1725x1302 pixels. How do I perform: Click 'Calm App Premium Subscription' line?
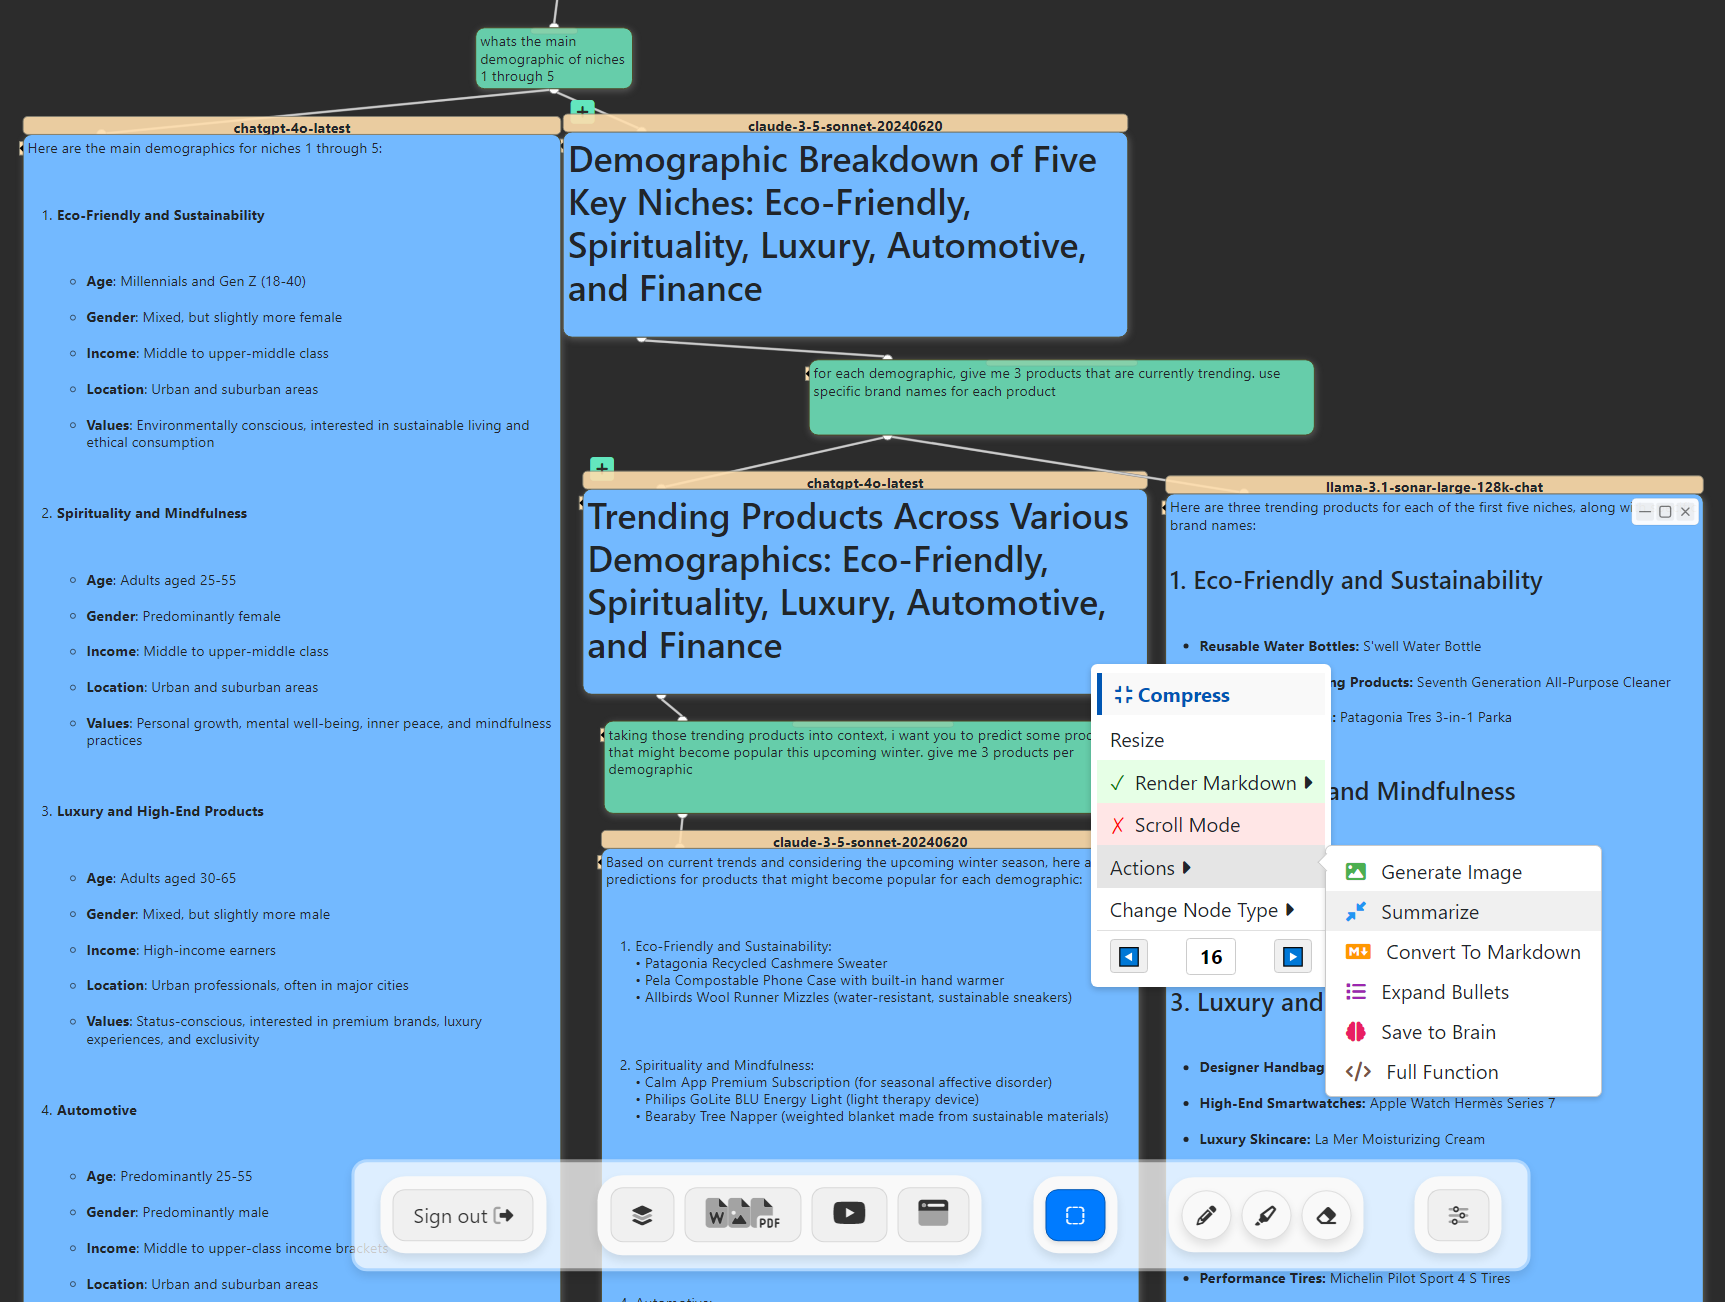(x=848, y=1082)
